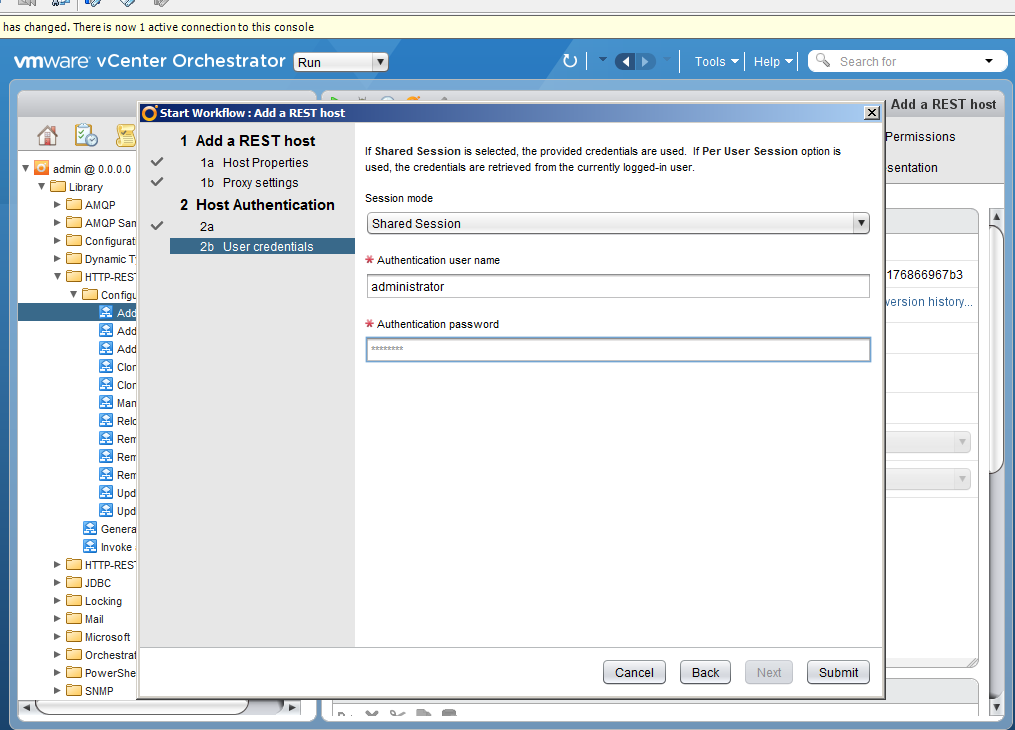Click the search magnifier icon
Image resolution: width=1015 pixels, height=730 pixels.
[823, 61]
